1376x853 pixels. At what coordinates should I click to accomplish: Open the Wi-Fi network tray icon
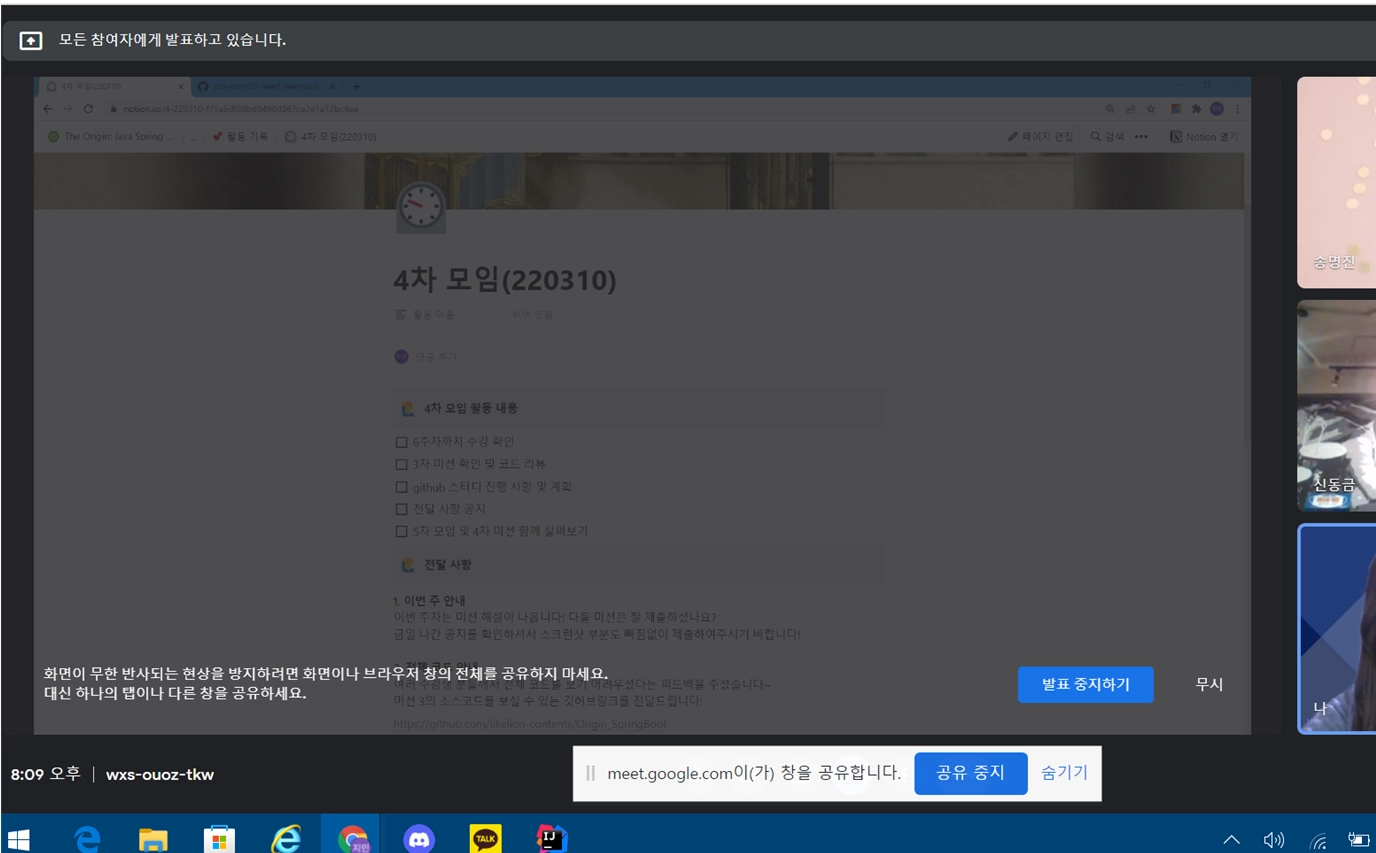(x=1318, y=840)
